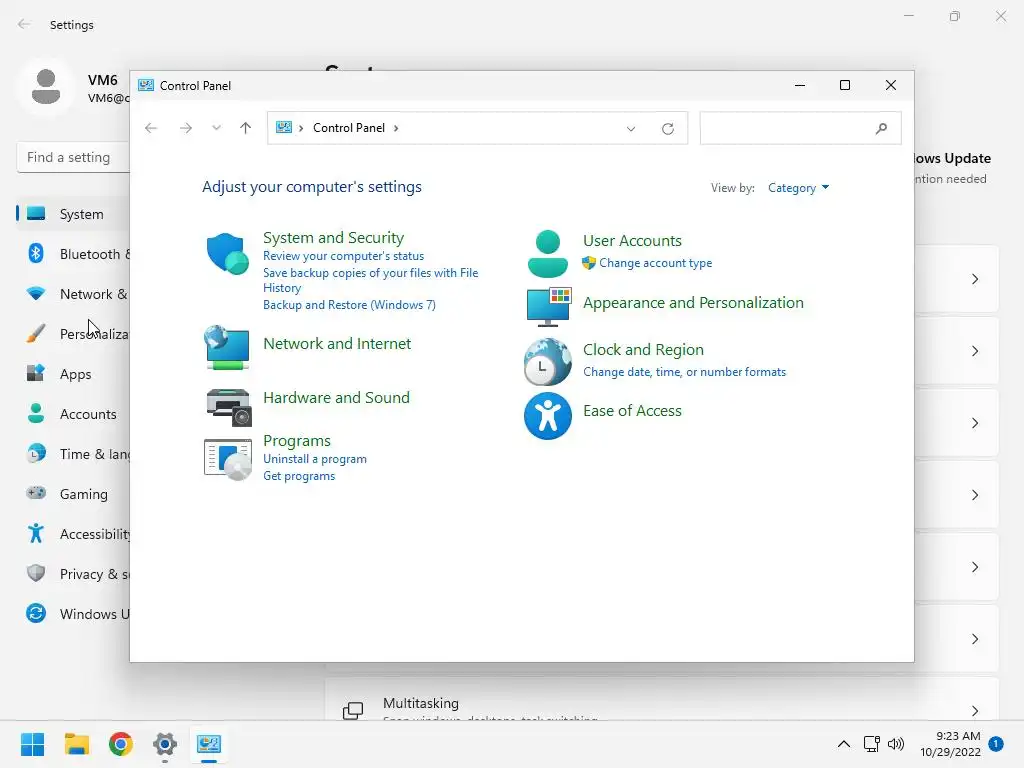
Task: Click Settings window back arrow
Action: [24, 24]
